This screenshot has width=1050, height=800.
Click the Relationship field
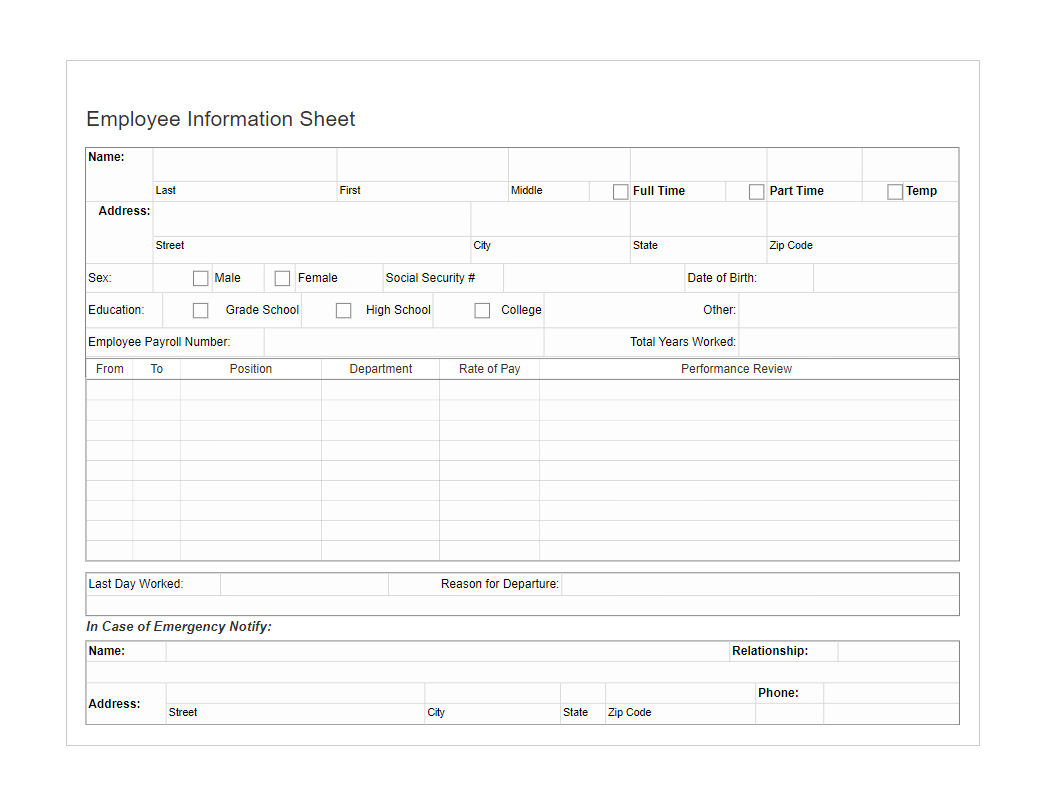point(898,651)
